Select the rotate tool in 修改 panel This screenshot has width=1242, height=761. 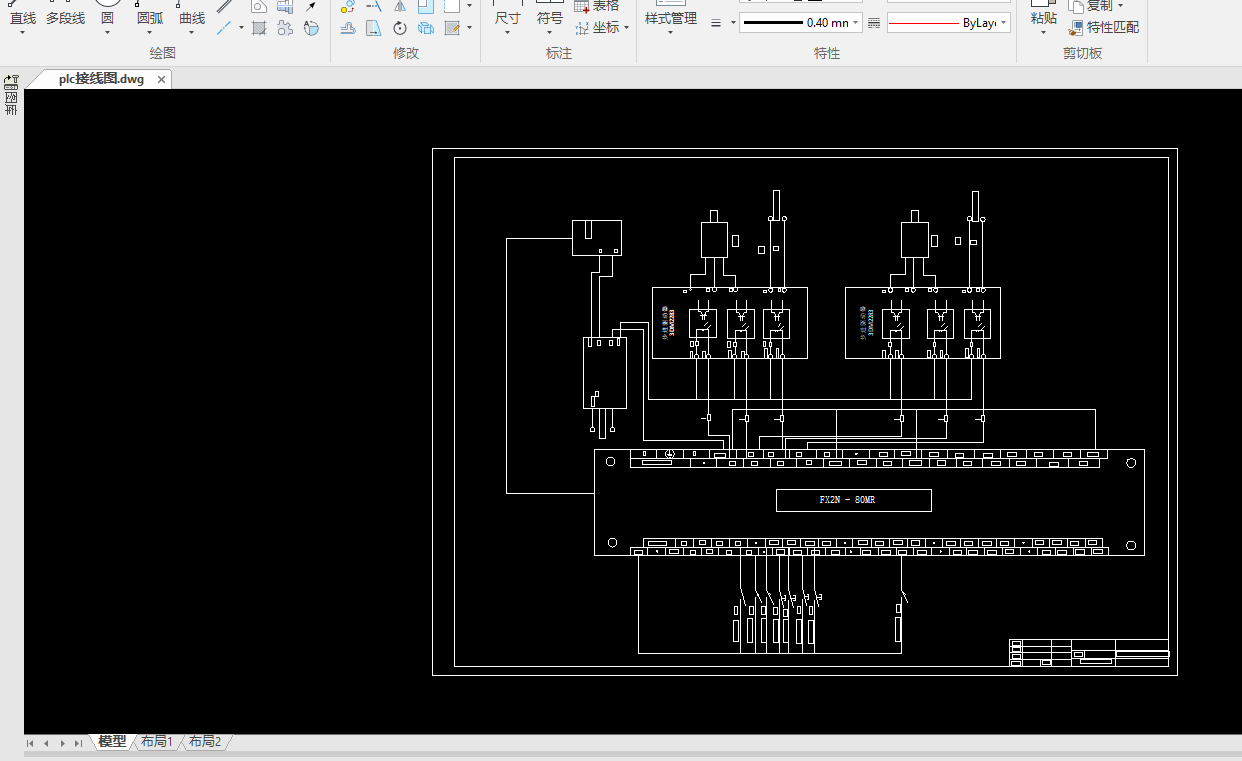tap(400, 28)
